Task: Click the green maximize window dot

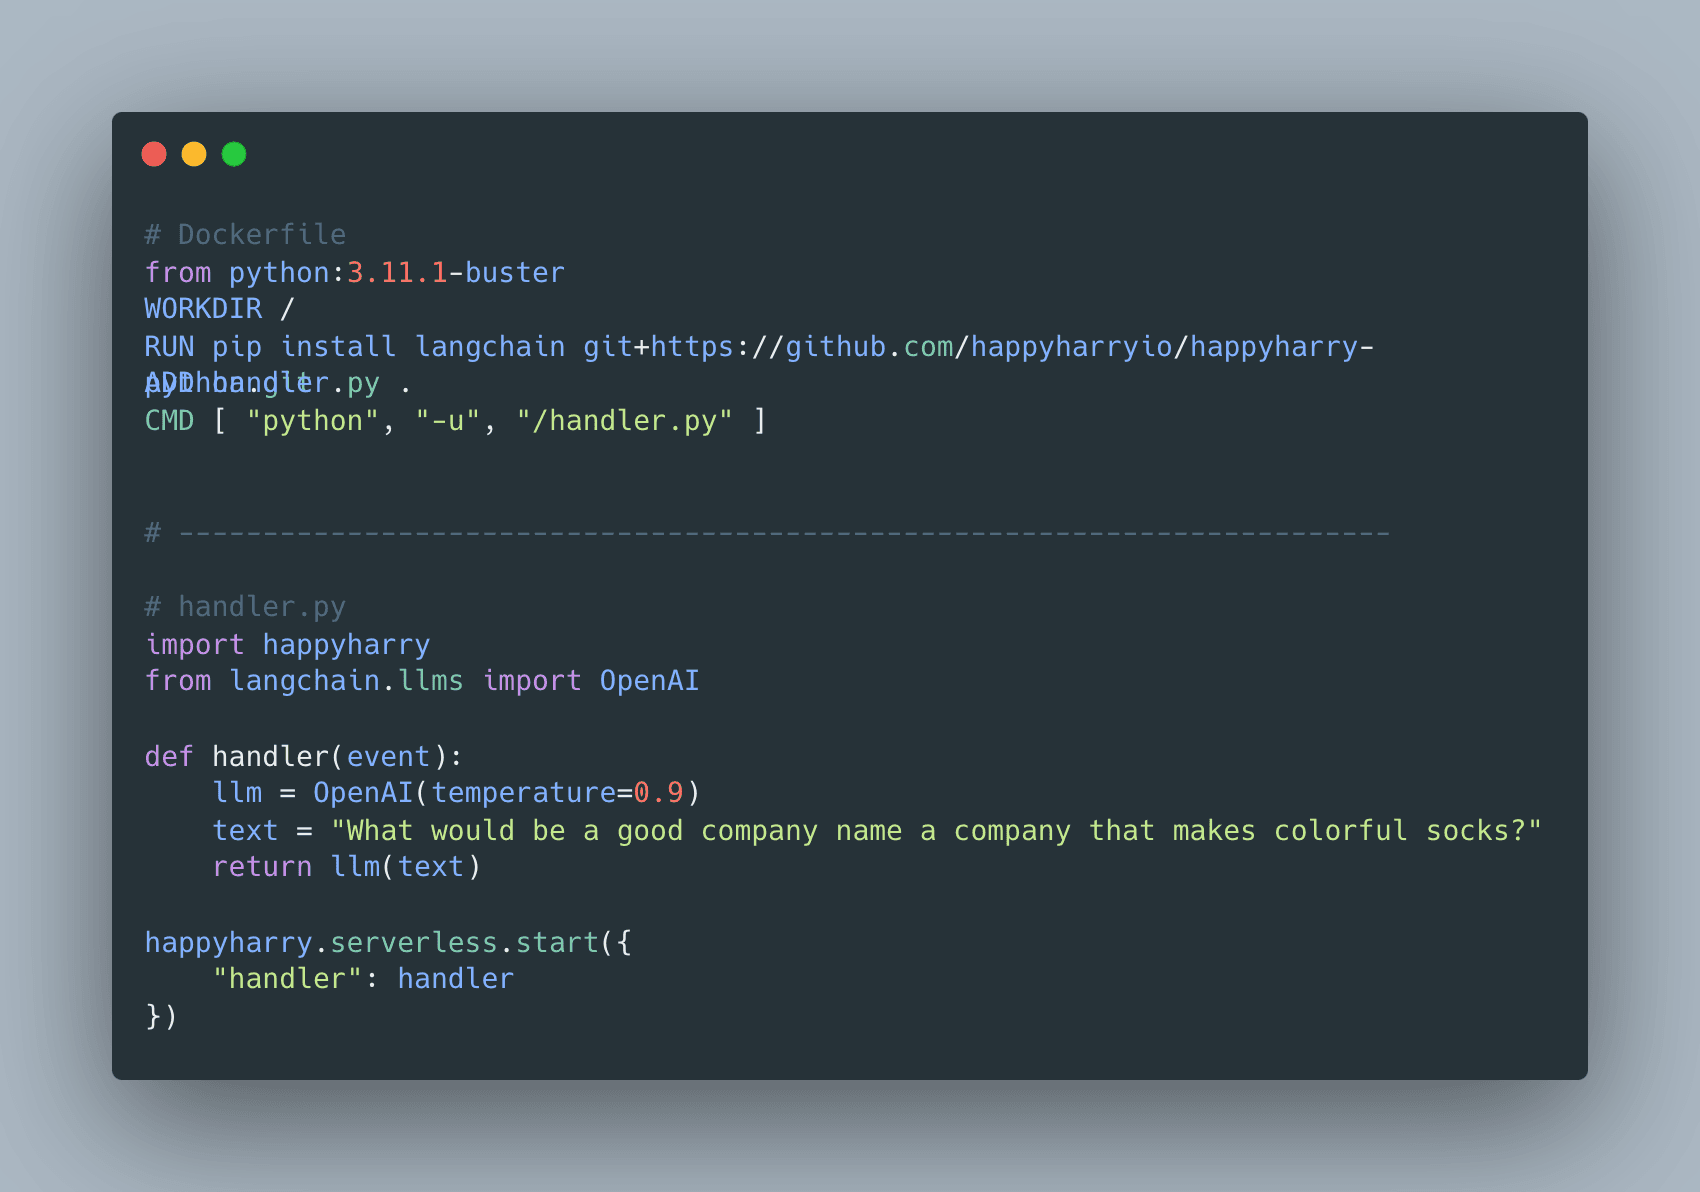Action: pyautogui.click(x=234, y=154)
